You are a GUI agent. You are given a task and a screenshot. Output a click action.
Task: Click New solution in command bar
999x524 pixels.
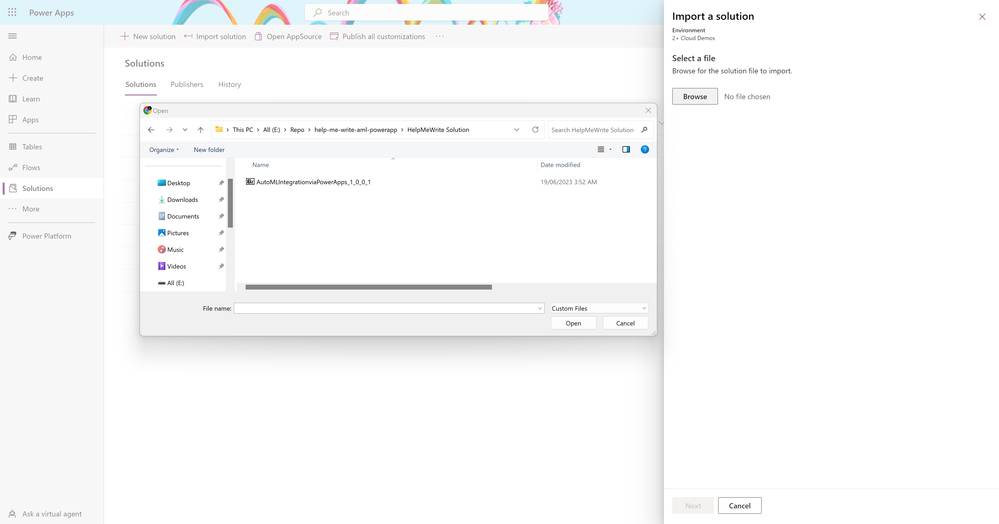(148, 36)
